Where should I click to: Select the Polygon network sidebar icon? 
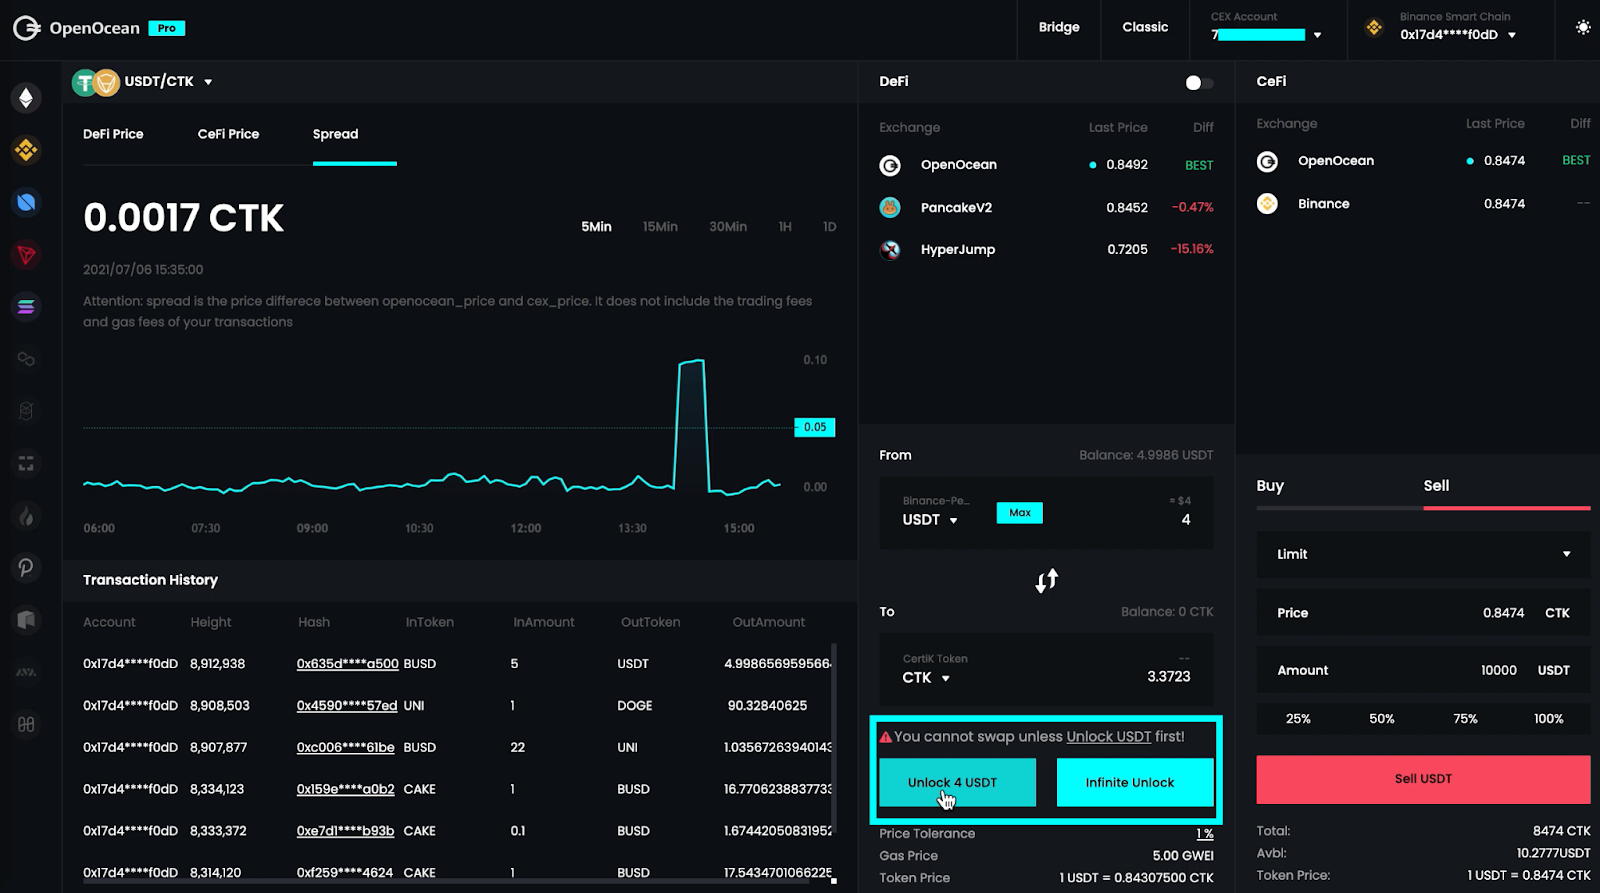pos(26,359)
